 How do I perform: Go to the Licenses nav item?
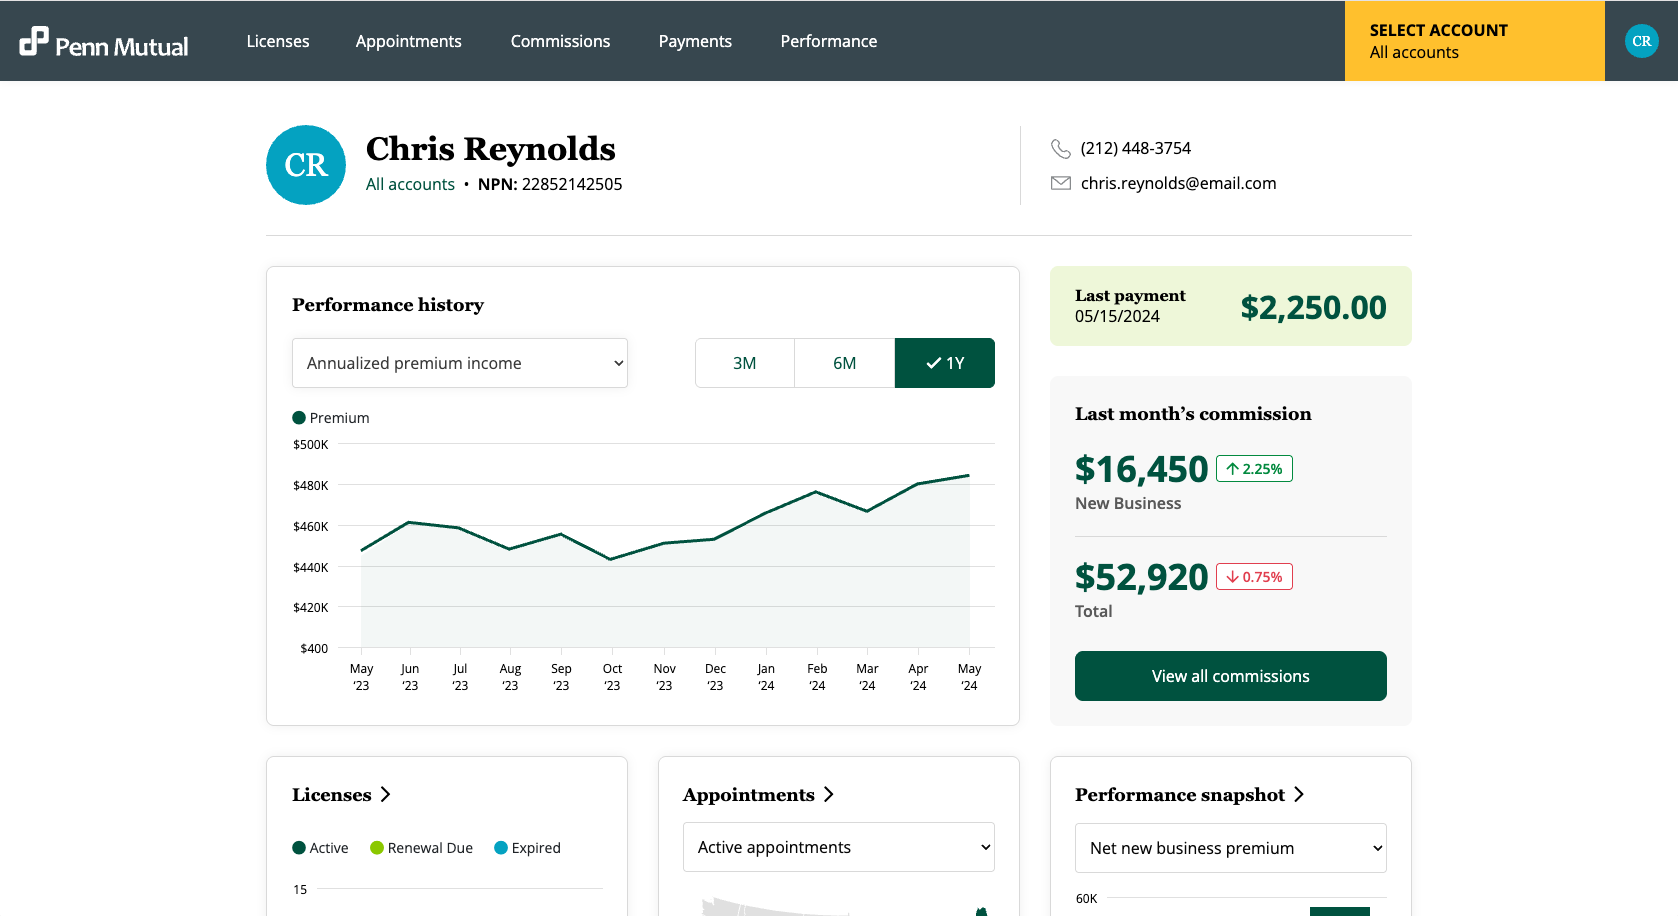(278, 41)
